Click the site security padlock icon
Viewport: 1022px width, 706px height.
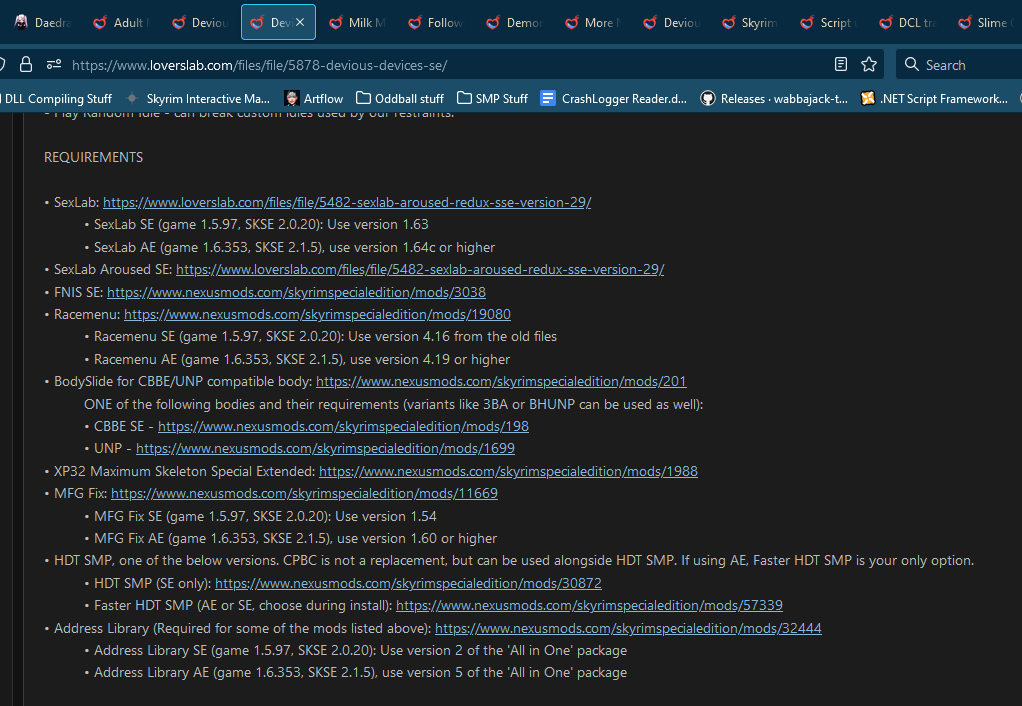click(x=25, y=65)
